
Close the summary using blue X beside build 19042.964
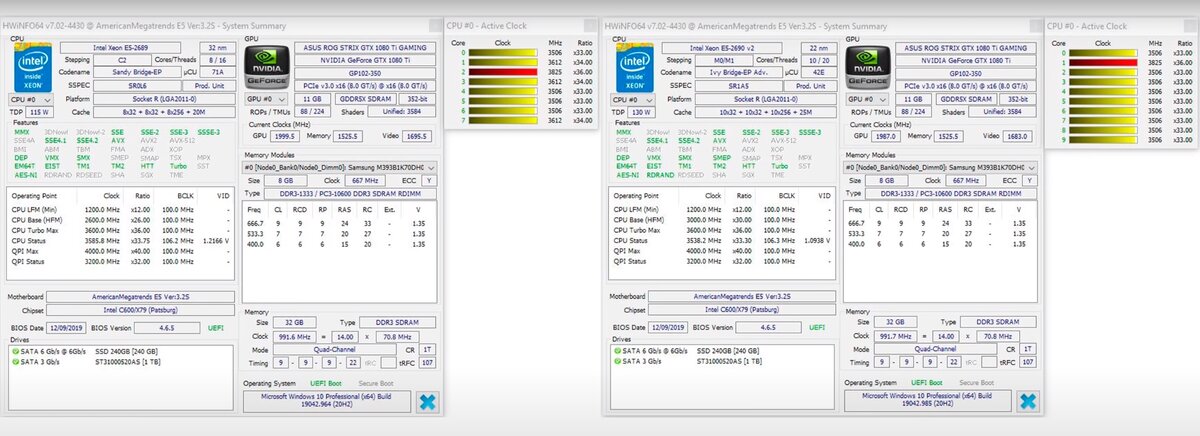[427, 402]
